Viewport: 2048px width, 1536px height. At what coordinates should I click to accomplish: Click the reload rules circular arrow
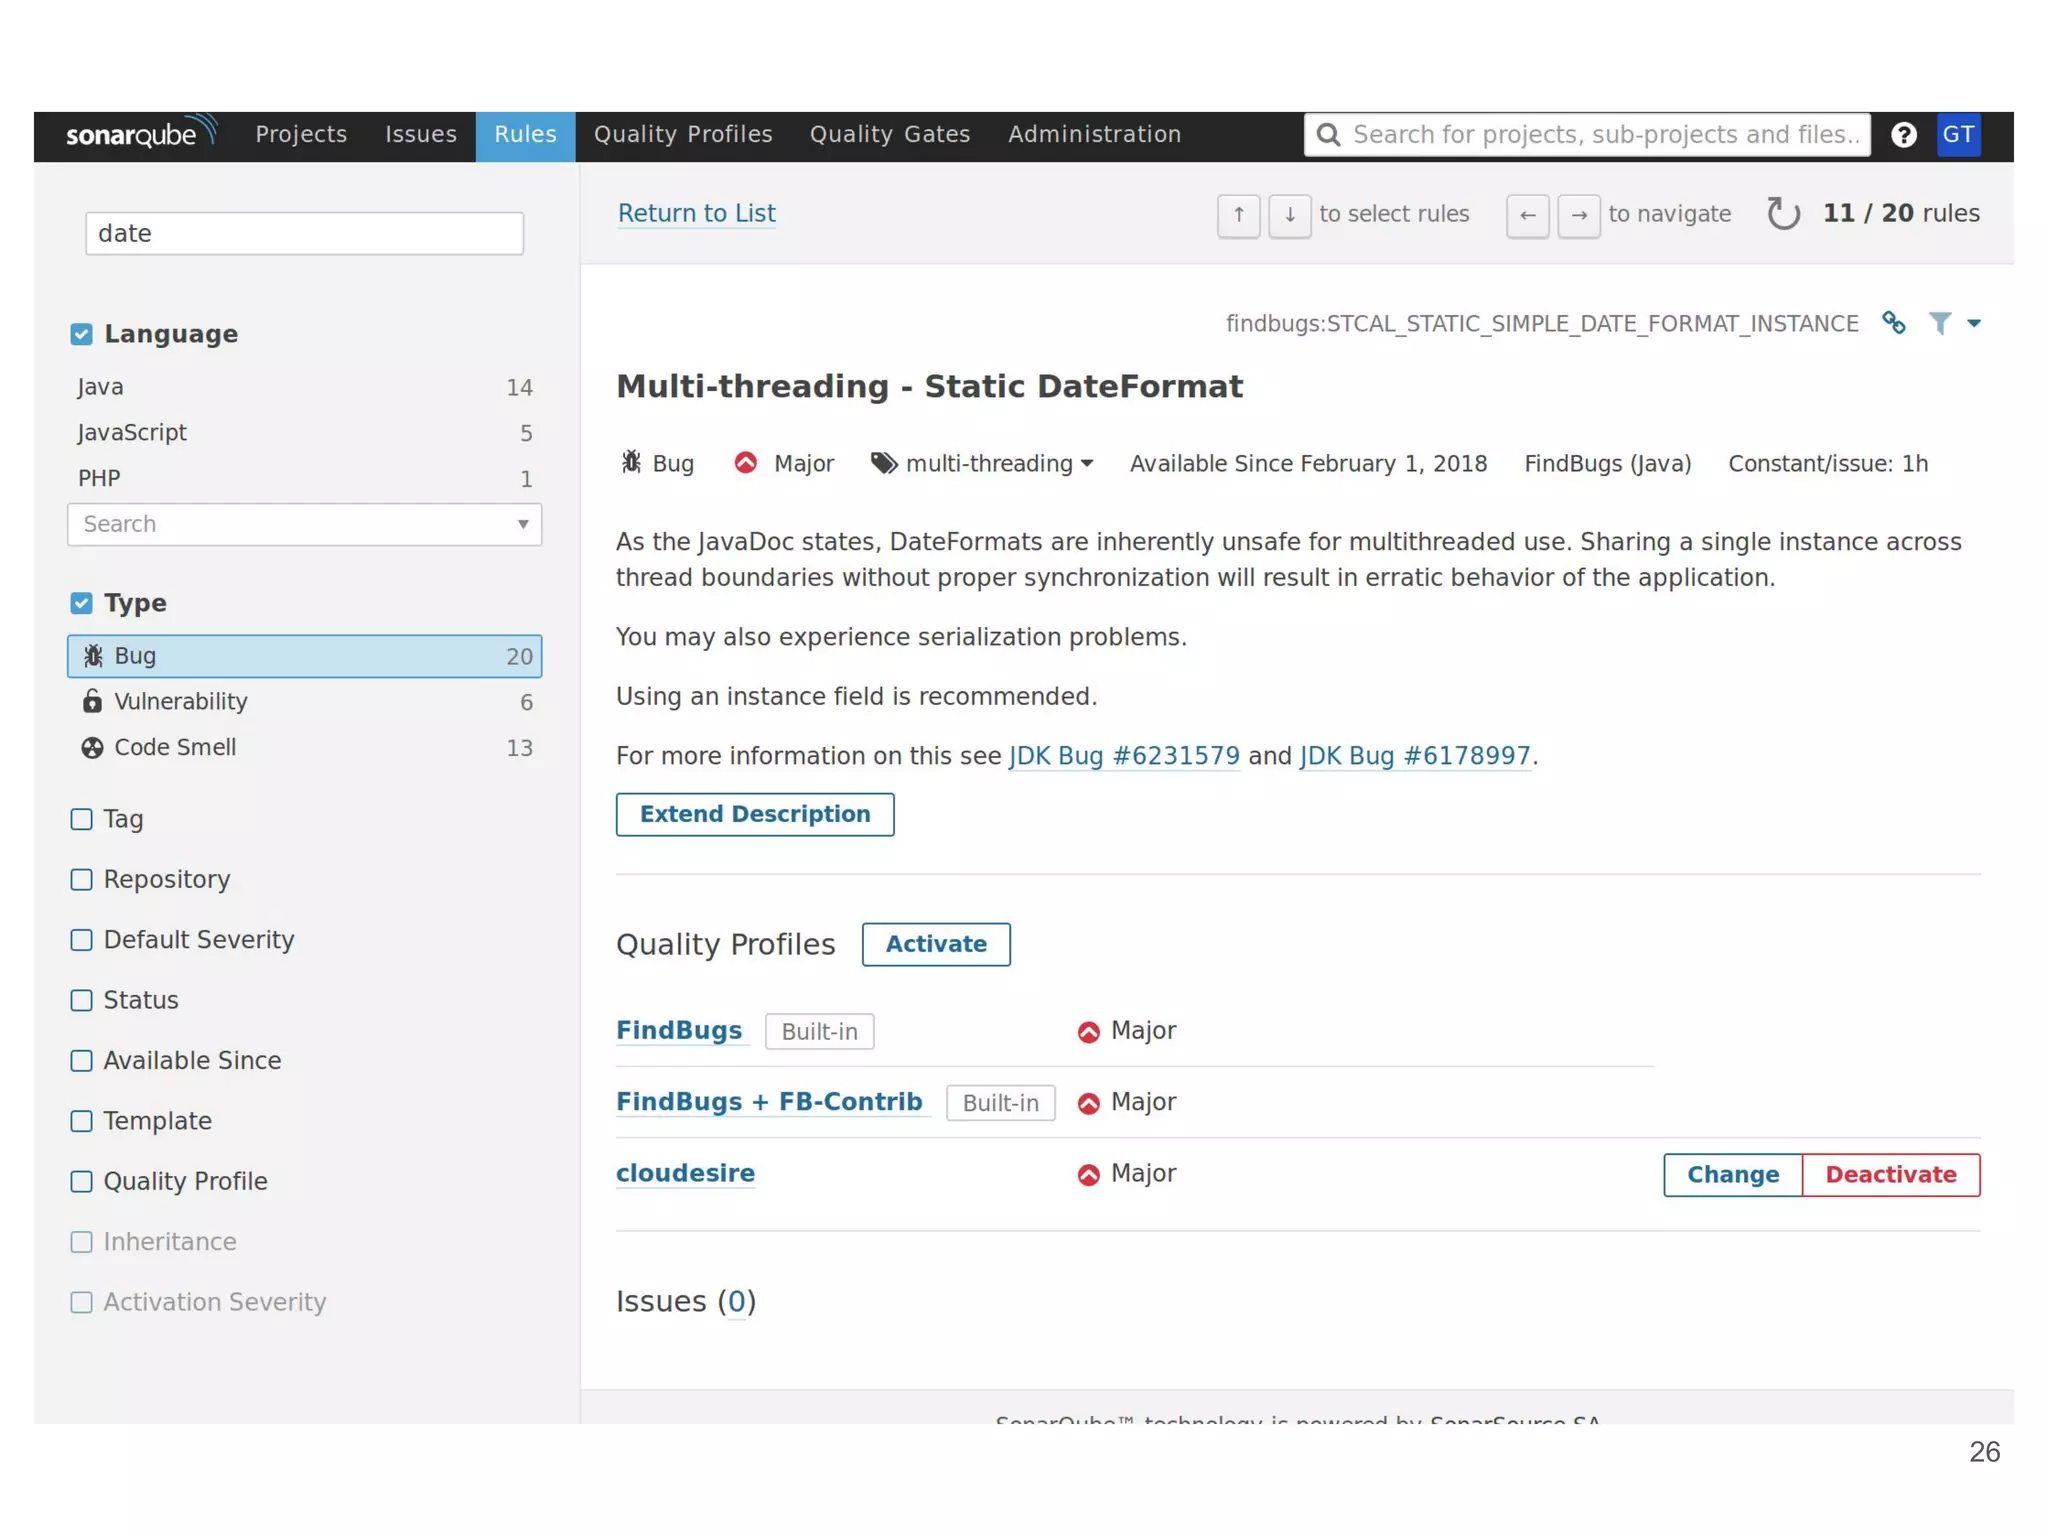click(1783, 214)
